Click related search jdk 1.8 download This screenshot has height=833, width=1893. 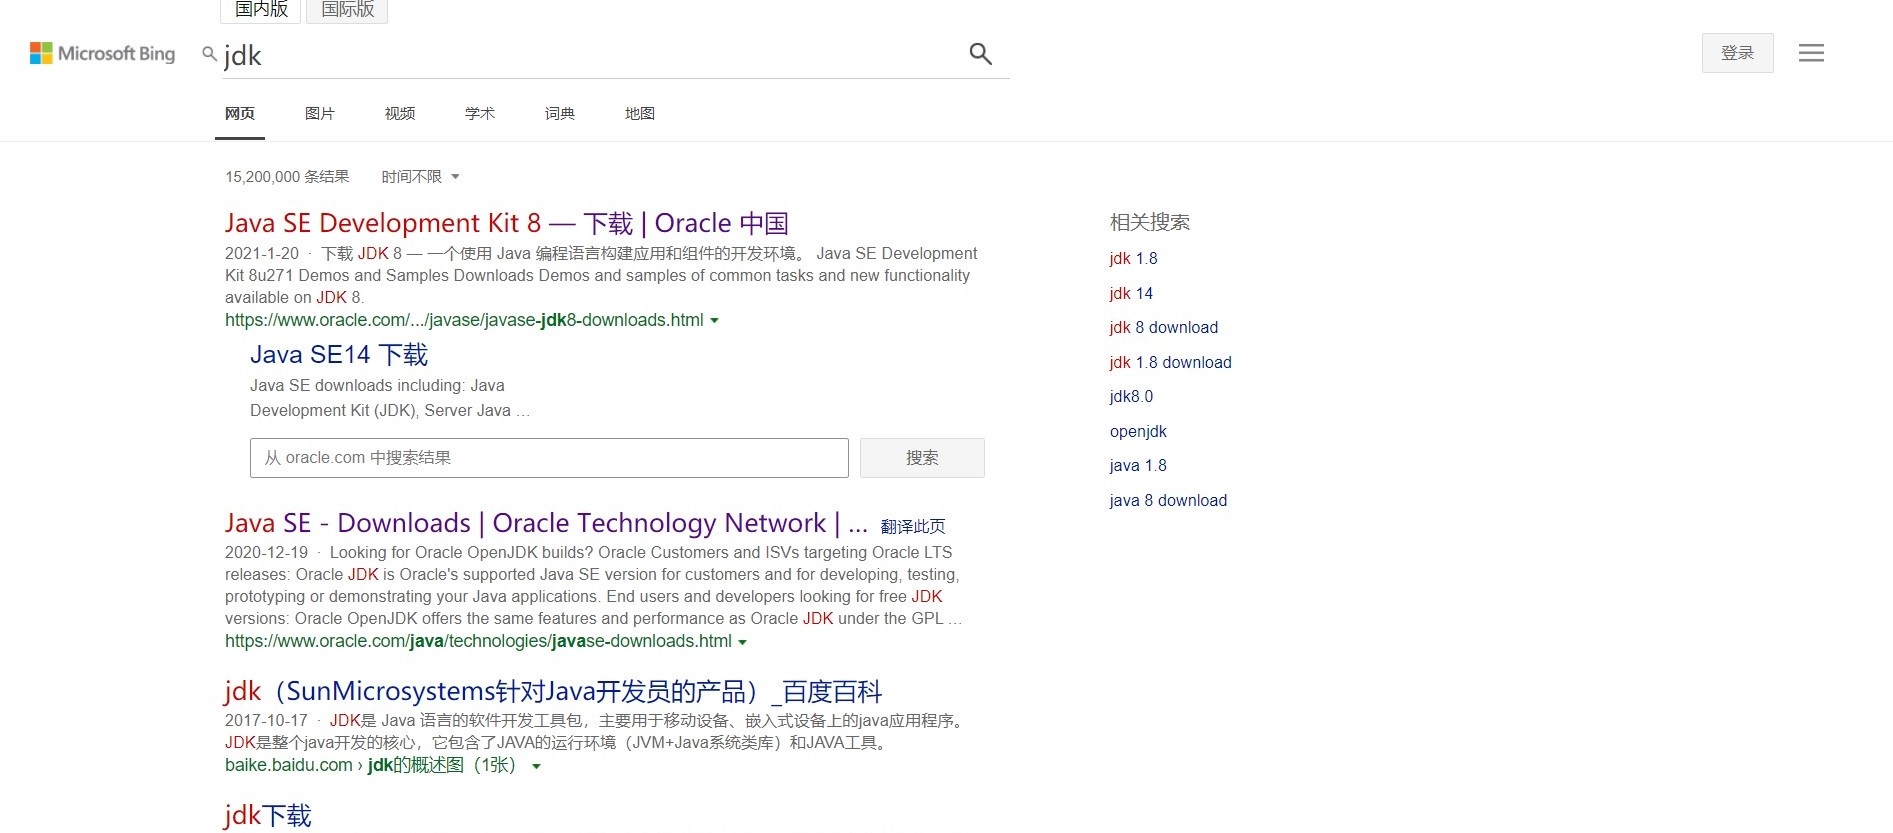coord(1170,363)
